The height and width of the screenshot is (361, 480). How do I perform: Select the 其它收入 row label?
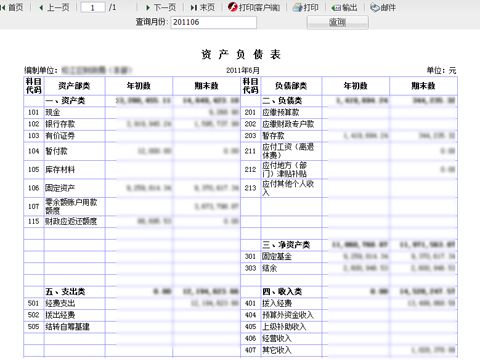(277, 350)
